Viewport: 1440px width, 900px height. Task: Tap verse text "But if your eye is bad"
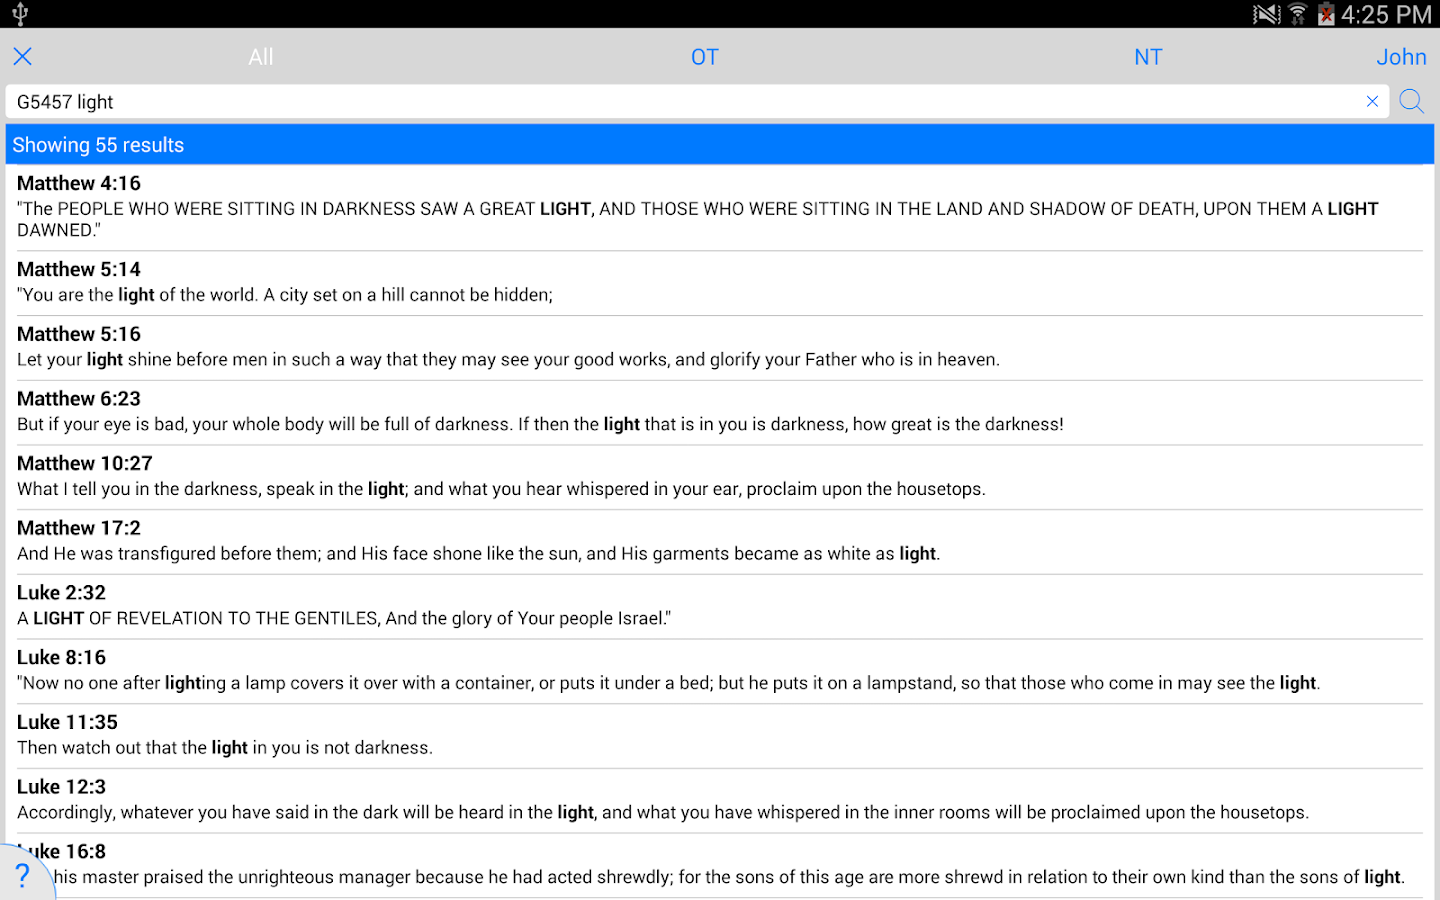pyautogui.click(x=101, y=425)
